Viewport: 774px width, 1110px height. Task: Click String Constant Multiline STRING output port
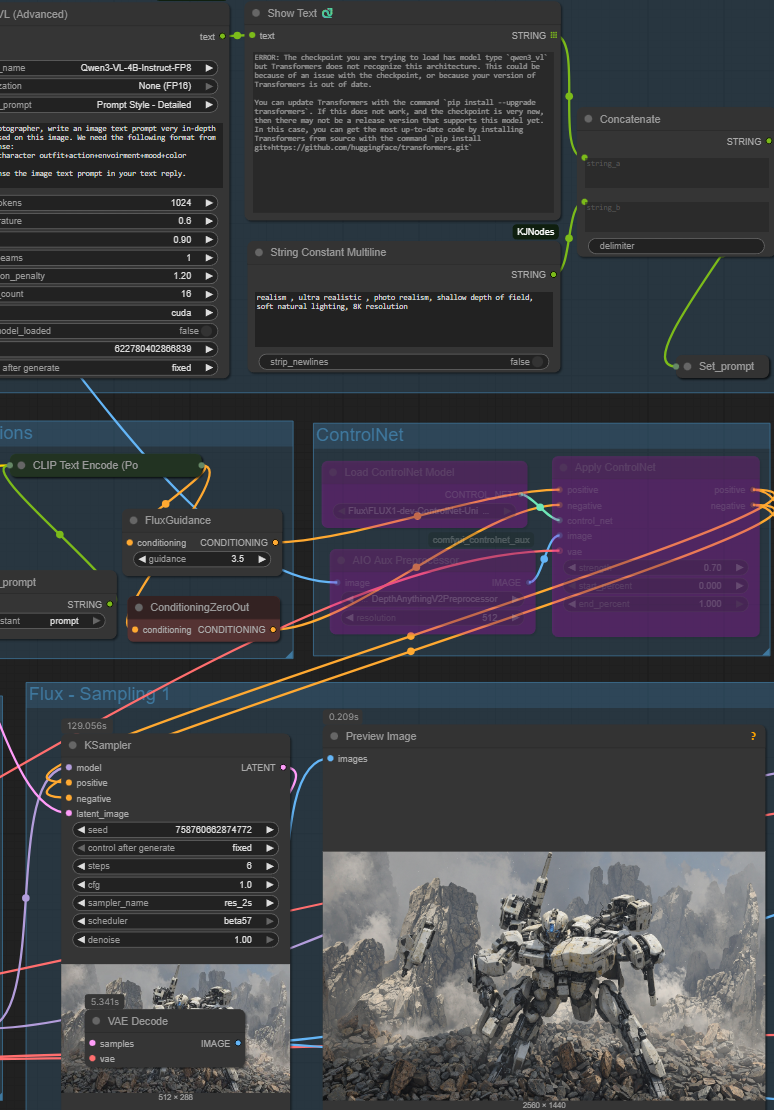click(x=554, y=275)
